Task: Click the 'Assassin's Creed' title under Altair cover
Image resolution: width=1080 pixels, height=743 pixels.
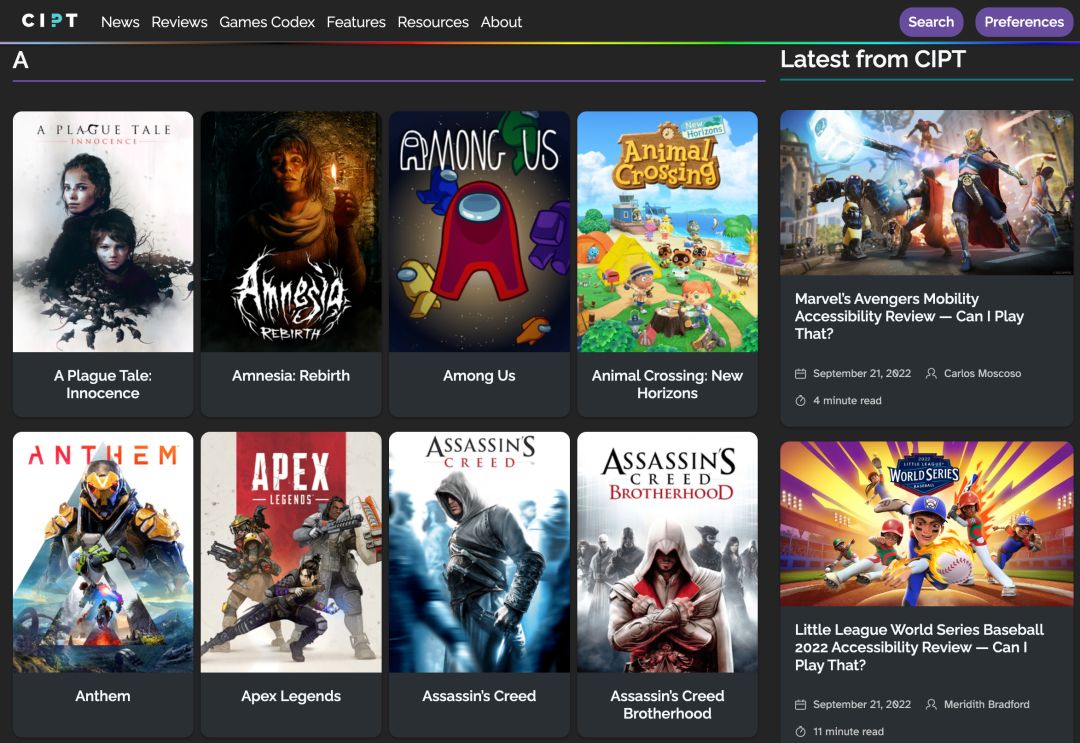Action: pyautogui.click(x=479, y=696)
